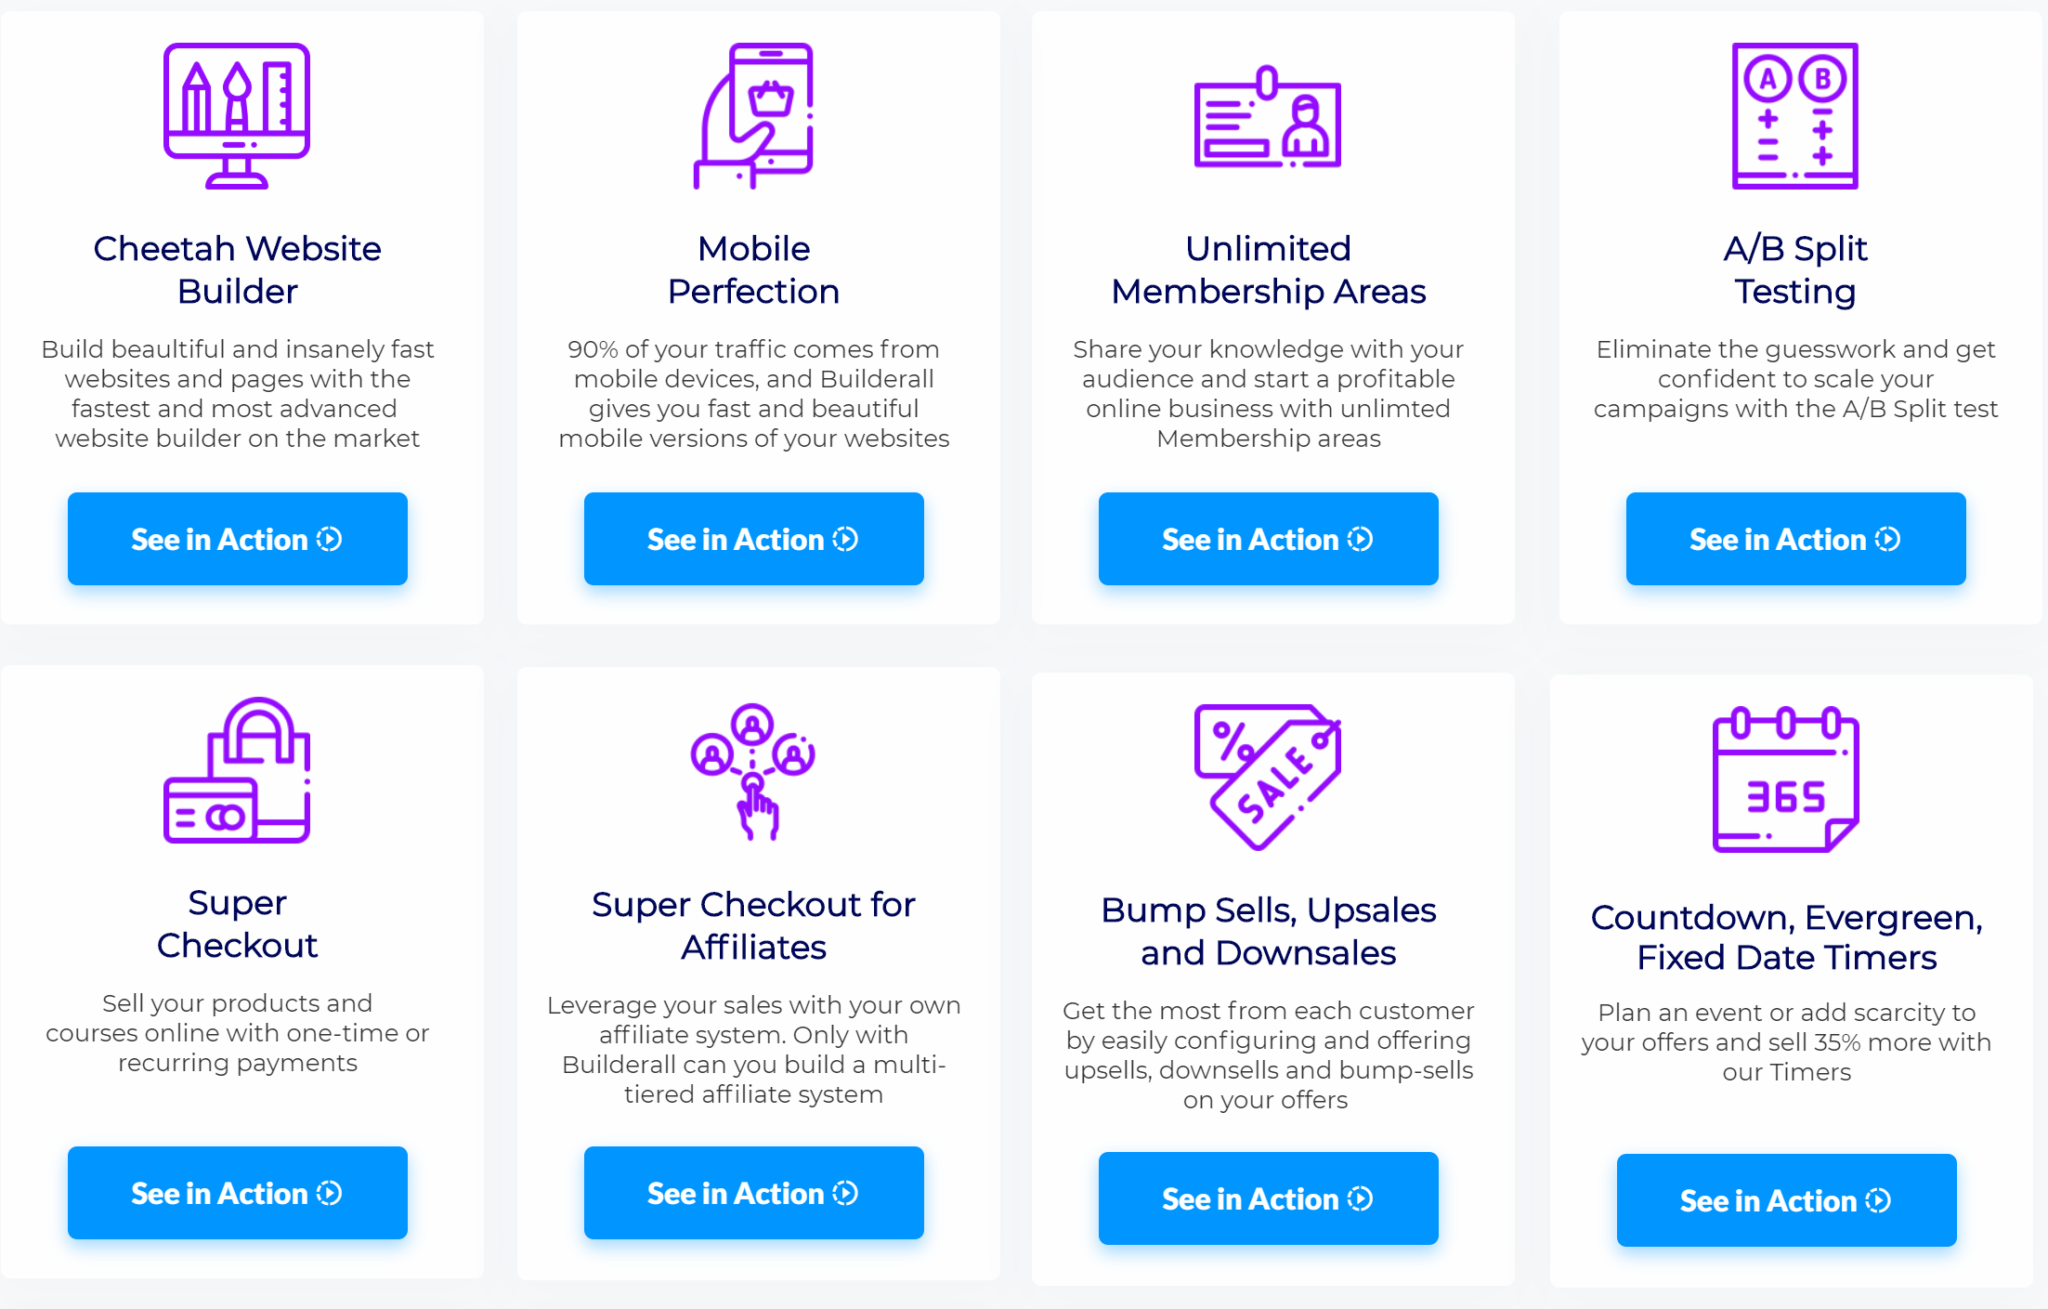The height and width of the screenshot is (1309, 2048).
Task: Click the A/B Split Testing icon
Action: (x=1795, y=116)
